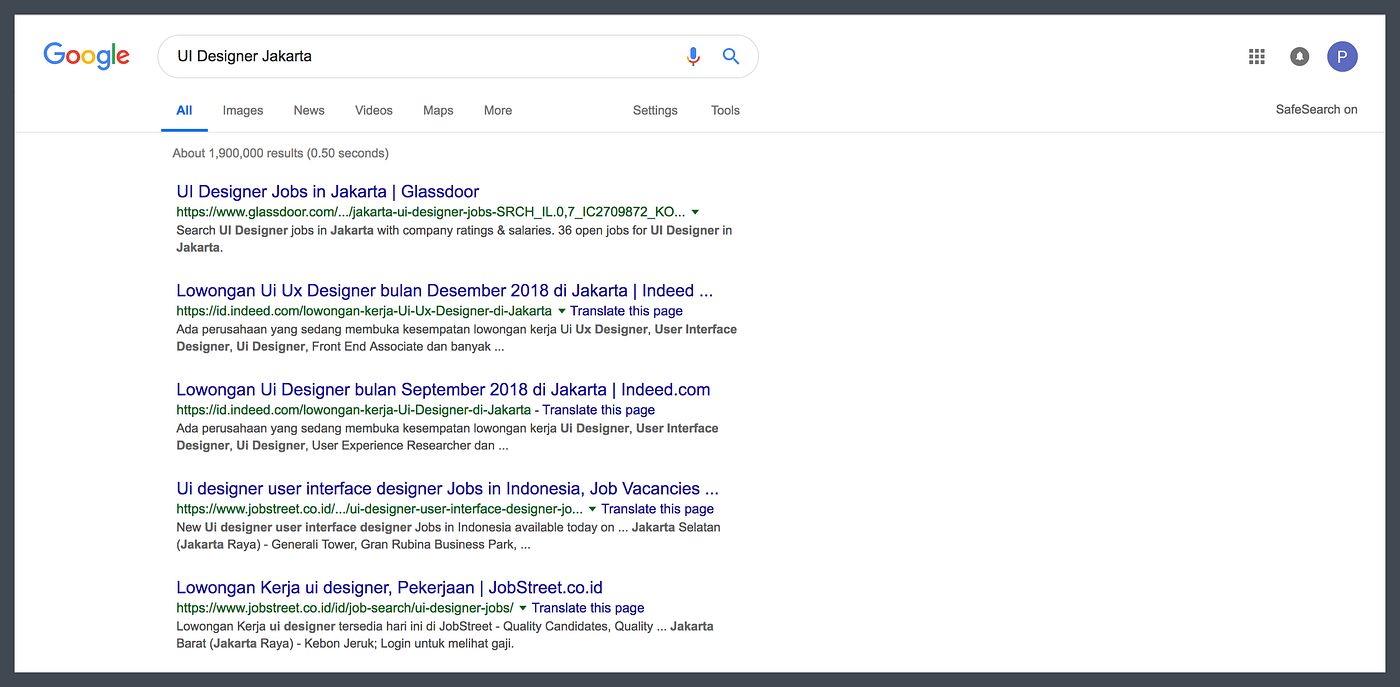The height and width of the screenshot is (687, 1400).
Task: Click snippet mentioning Kebon Jeruk
Action: point(445,635)
